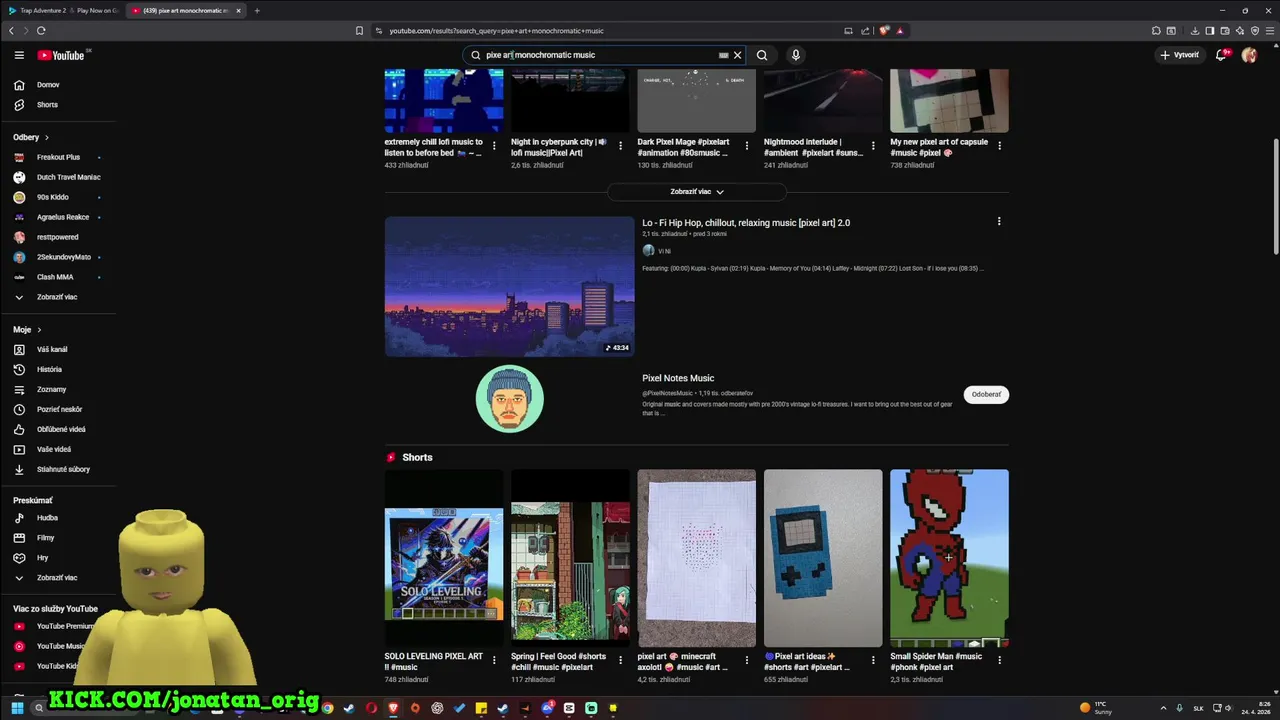This screenshot has height=720, width=1280.
Task: Open Pixel Notes Music channel avatar
Action: pos(510,399)
